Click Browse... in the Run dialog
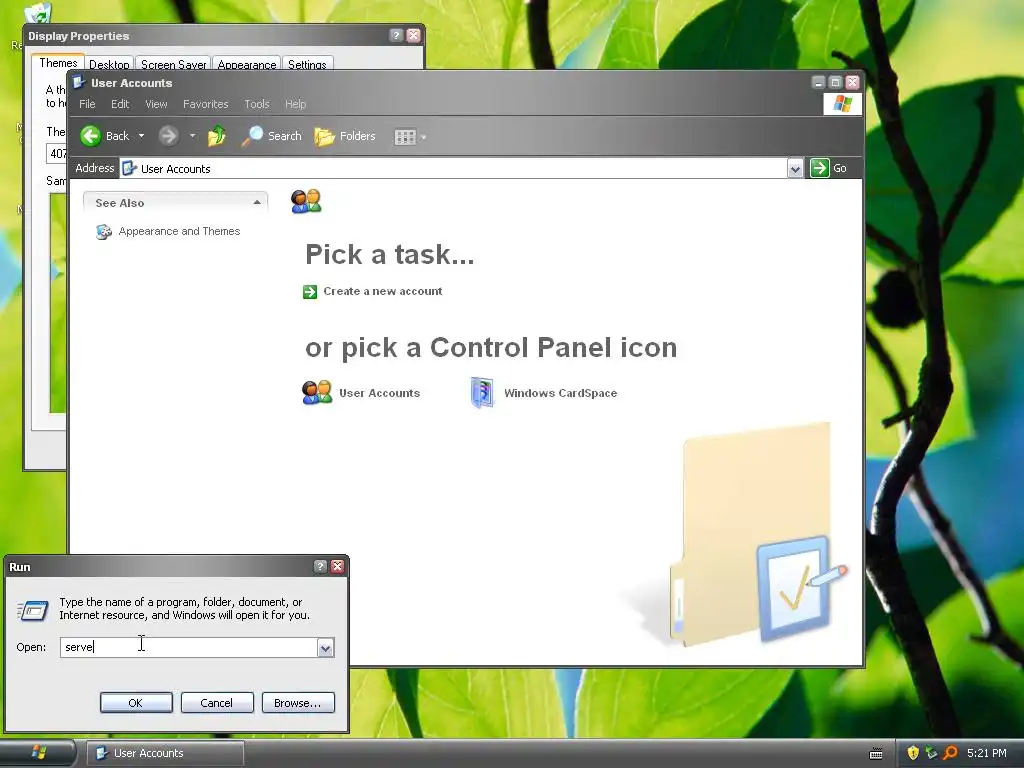The height and width of the screenshot is (768, 1024). coord(298,703)
